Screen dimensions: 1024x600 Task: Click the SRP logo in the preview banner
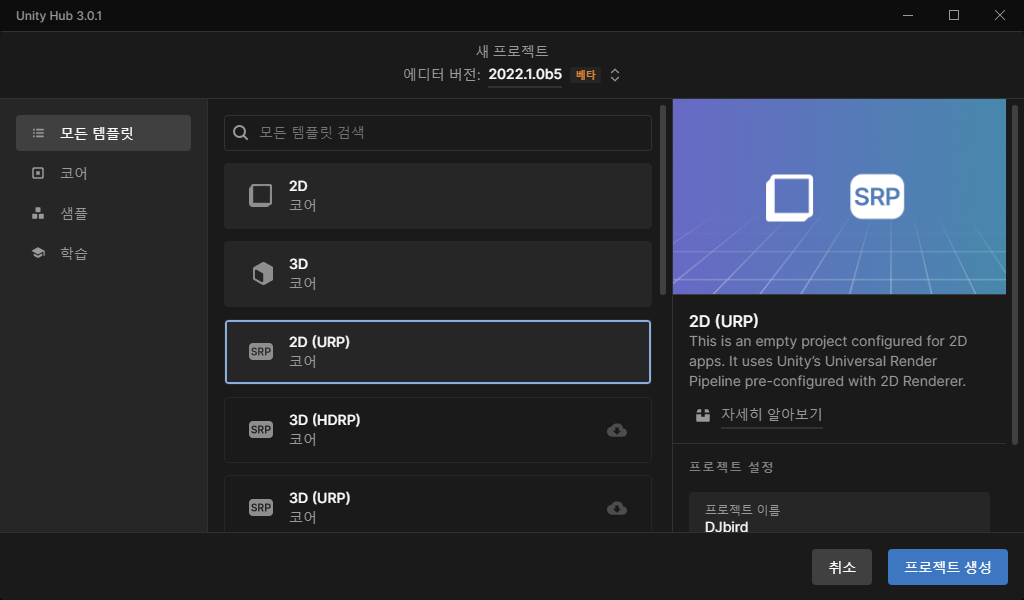click(876, 196)
